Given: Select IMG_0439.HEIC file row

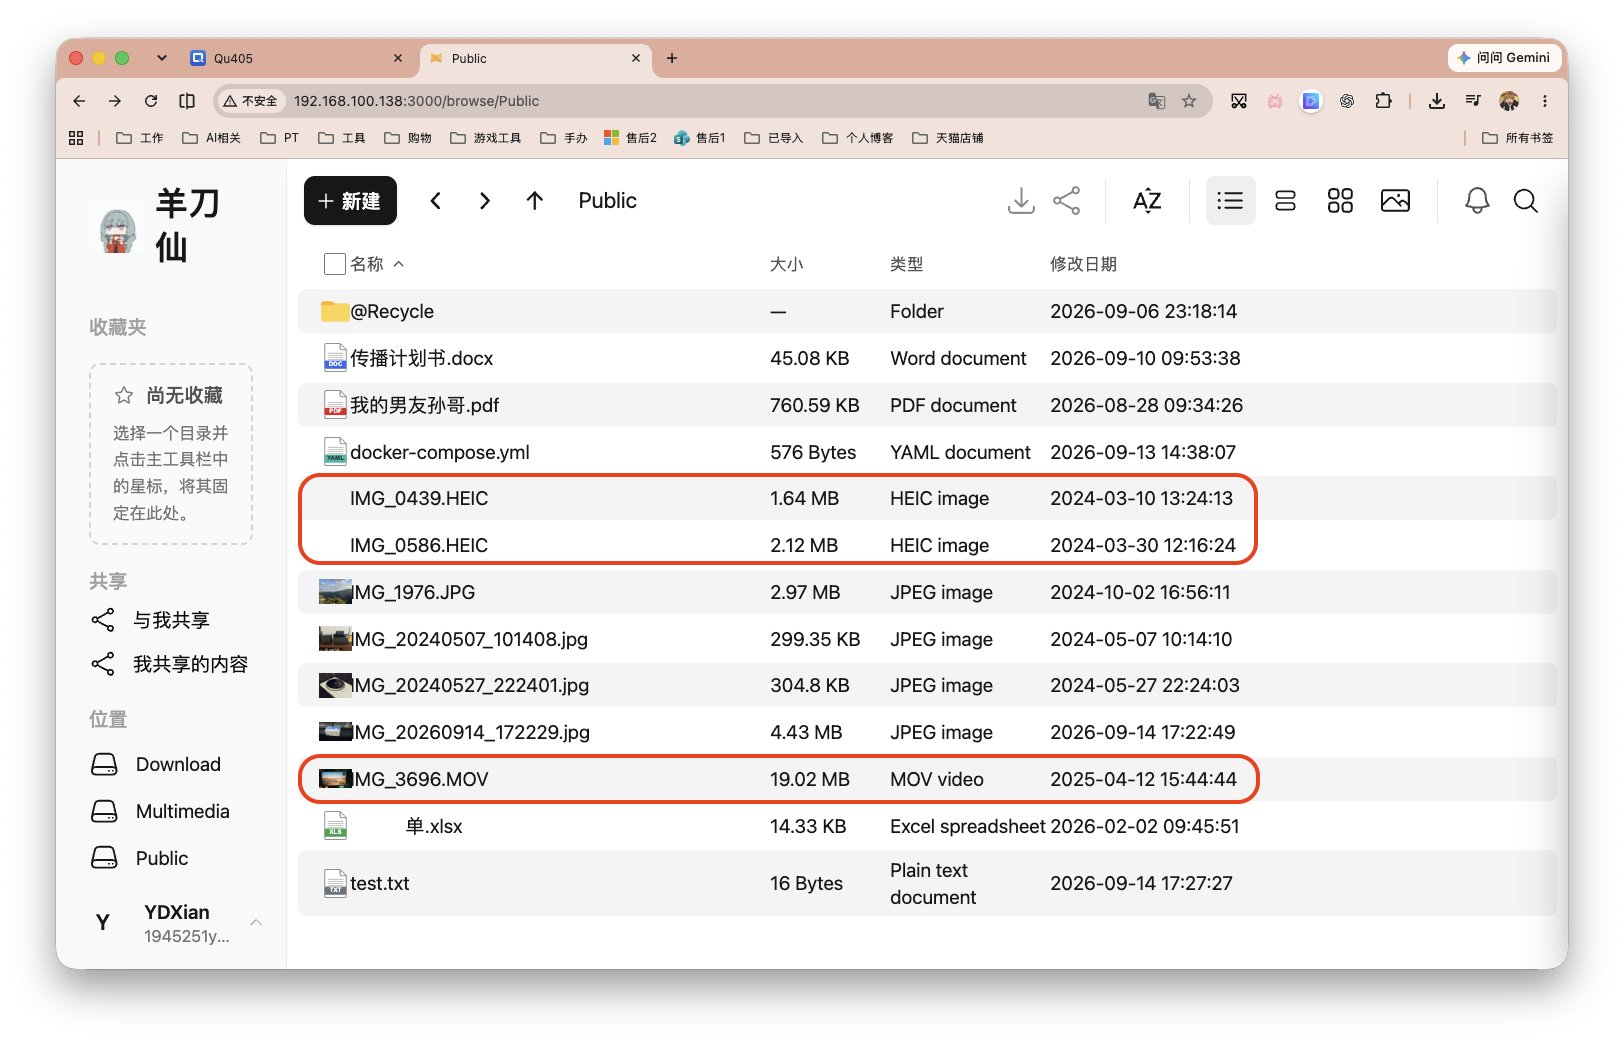Looking at the screenshot, I should [927, 498].
